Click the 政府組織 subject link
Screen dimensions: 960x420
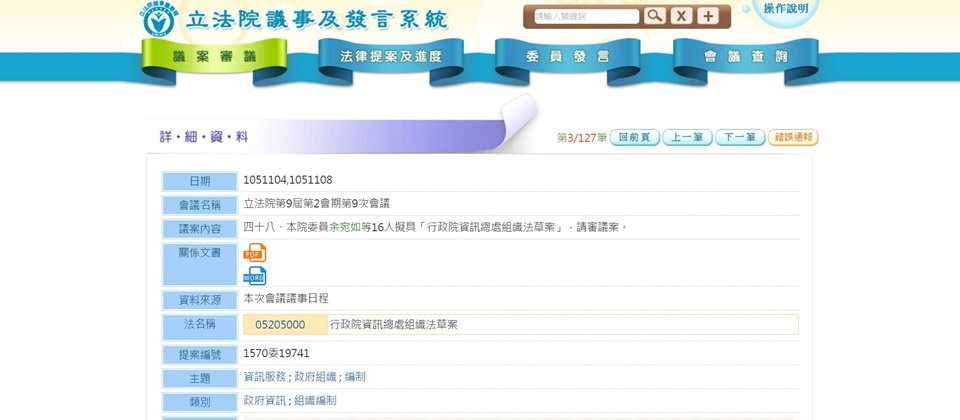point(315,377)
